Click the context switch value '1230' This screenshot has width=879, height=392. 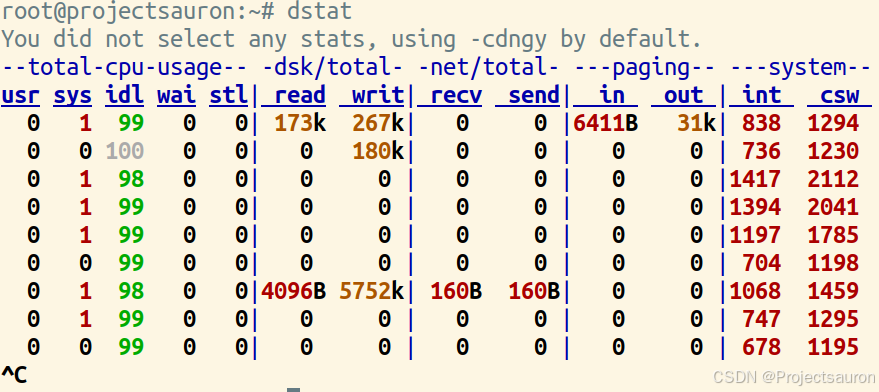point(833,151)
